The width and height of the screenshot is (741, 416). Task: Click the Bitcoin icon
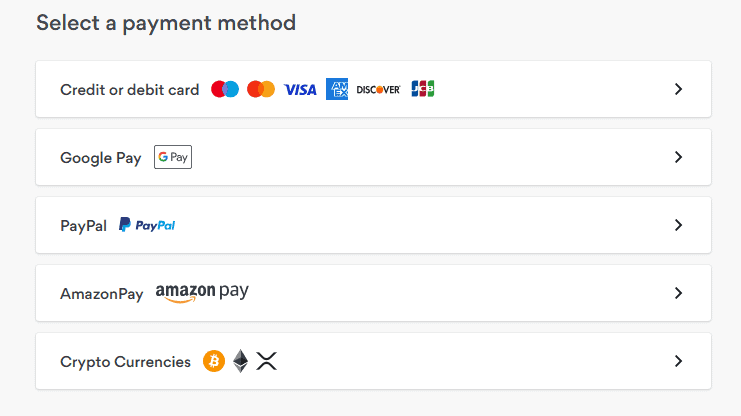[x=214, y=361]
